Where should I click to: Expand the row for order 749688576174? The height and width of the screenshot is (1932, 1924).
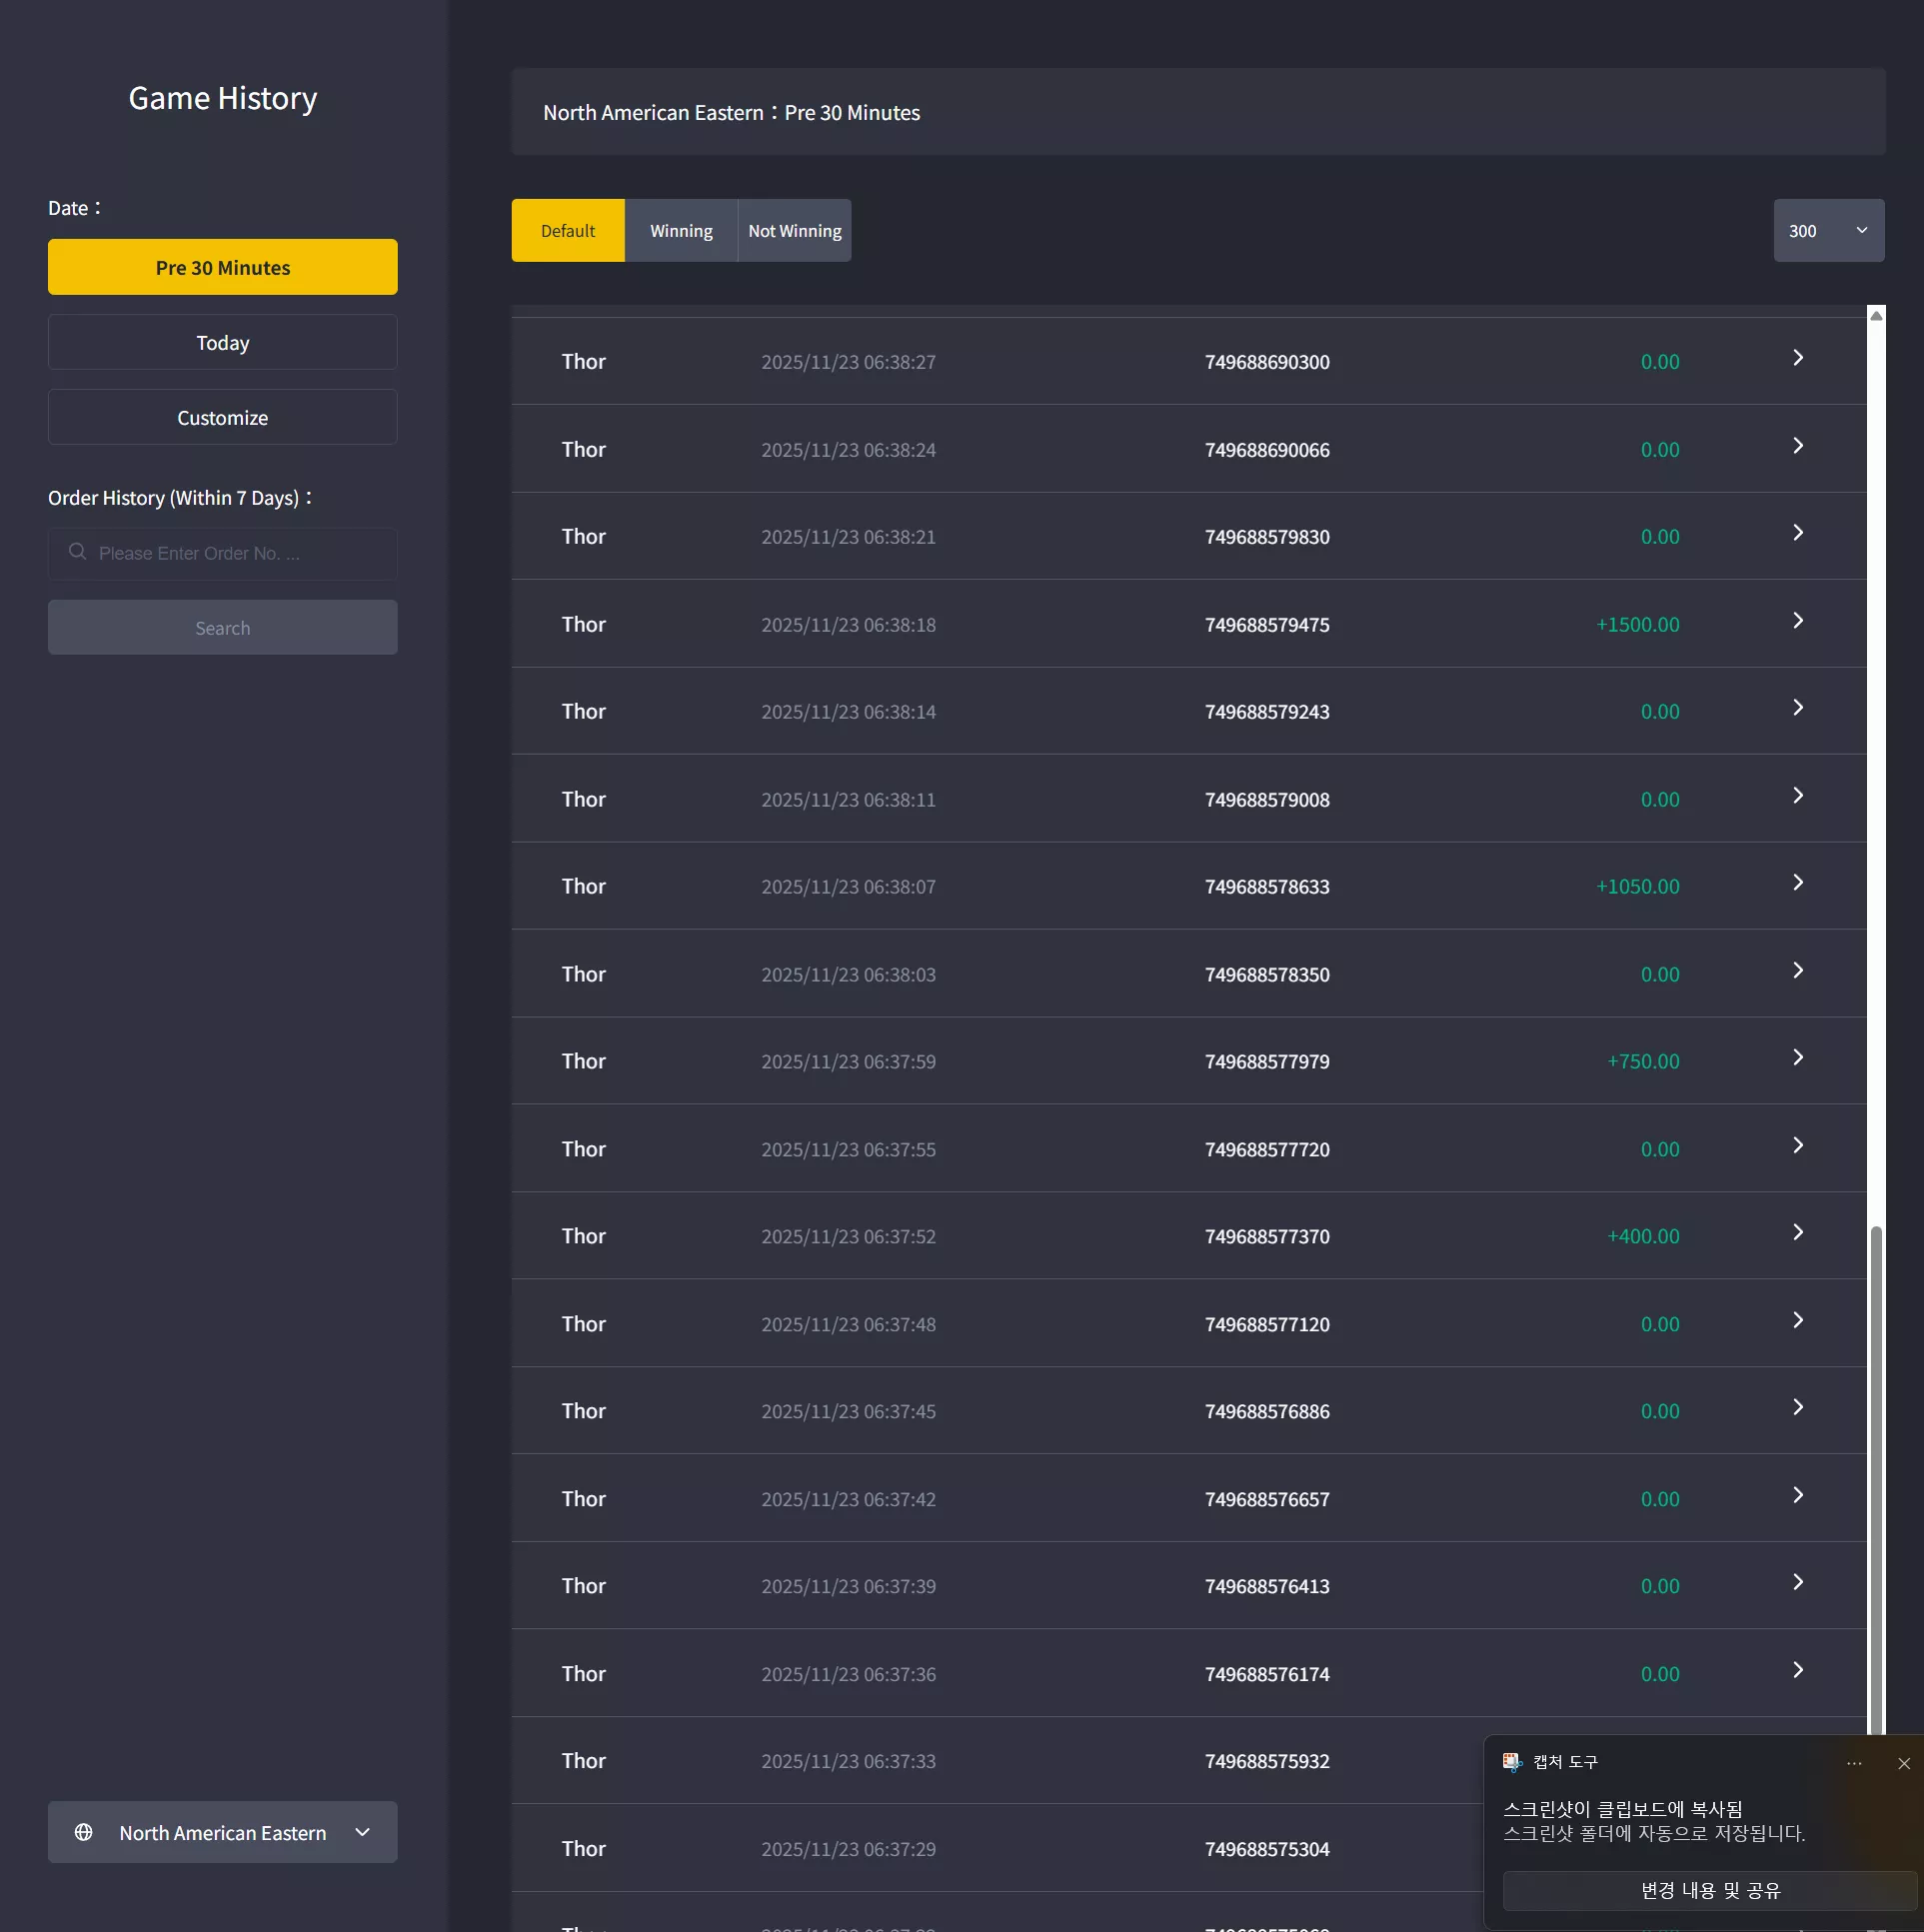coord(1189,1674)
